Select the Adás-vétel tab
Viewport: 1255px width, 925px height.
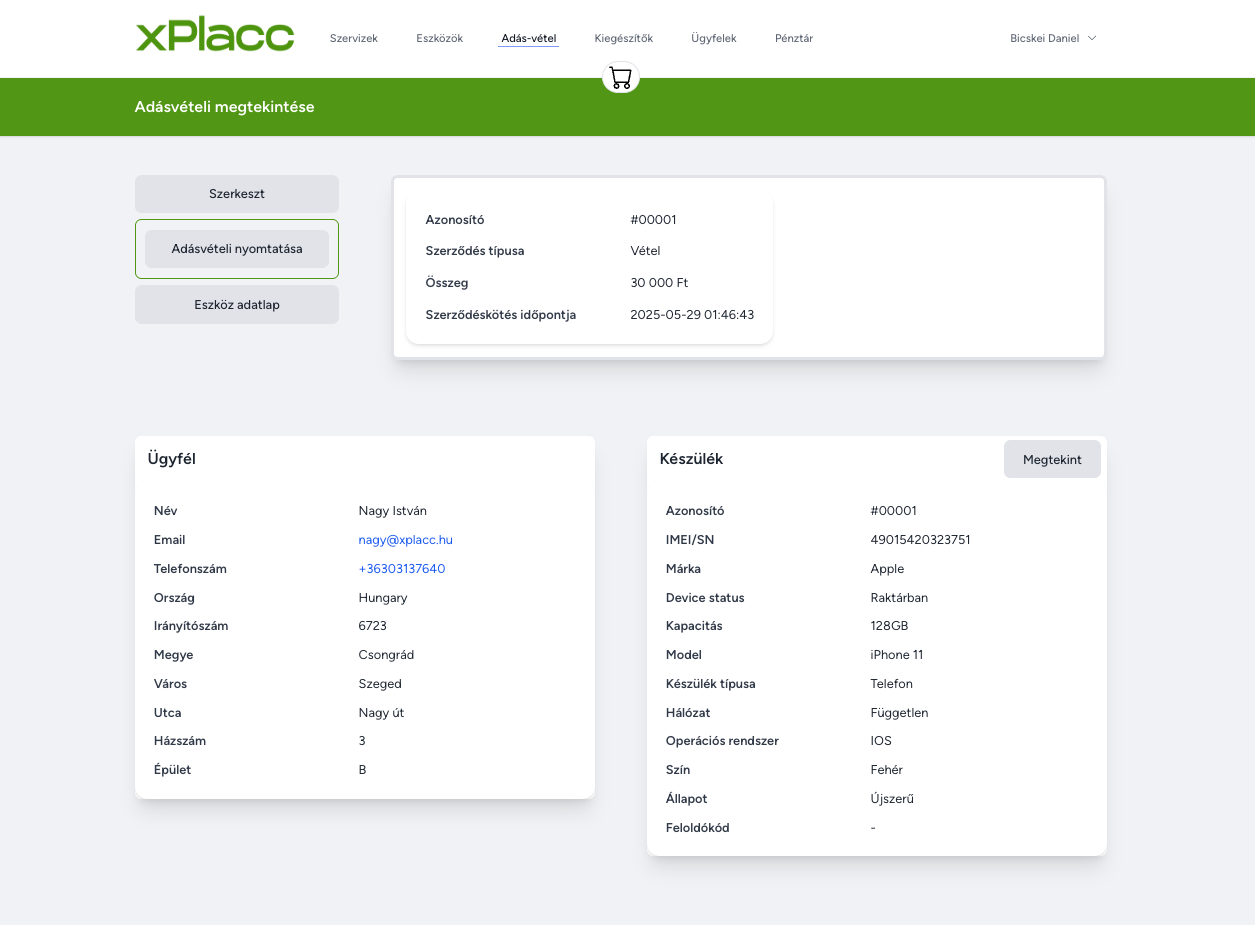click(529, 38)
